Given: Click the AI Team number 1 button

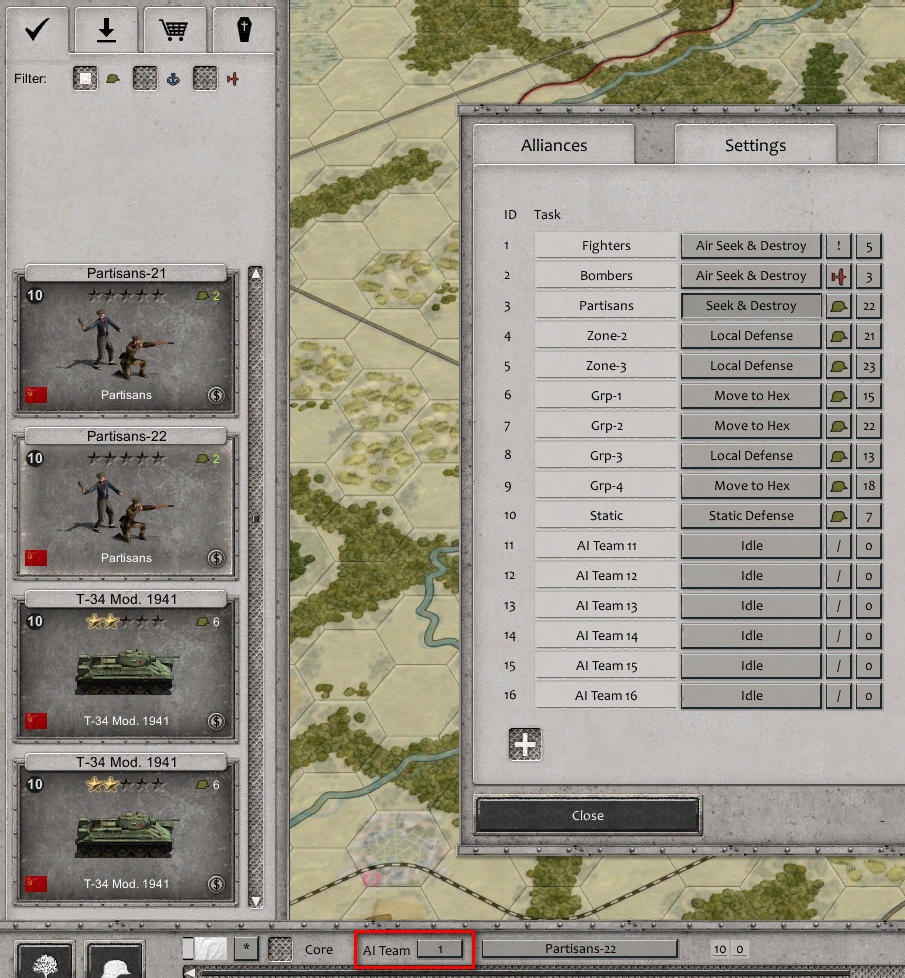Looking at the screenshot, I should (440, 949).
